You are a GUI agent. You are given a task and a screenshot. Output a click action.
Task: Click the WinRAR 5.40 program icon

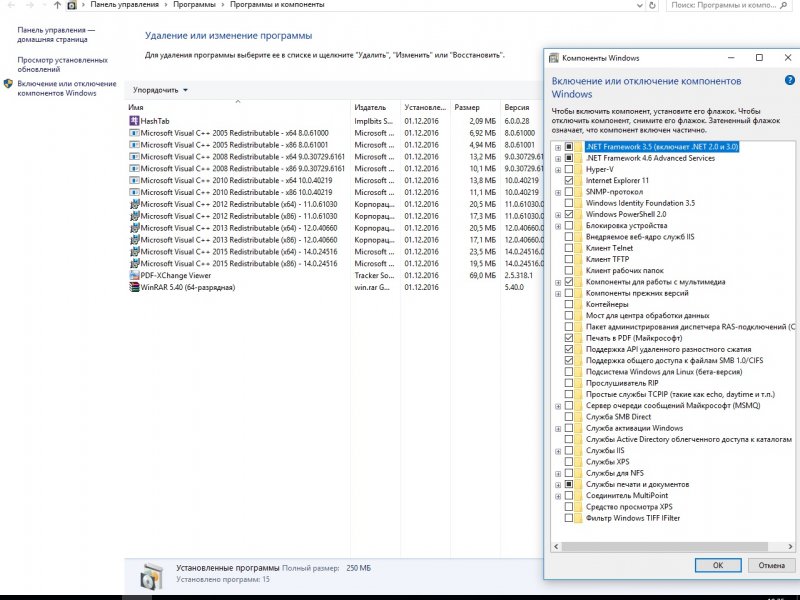(134, 287)
